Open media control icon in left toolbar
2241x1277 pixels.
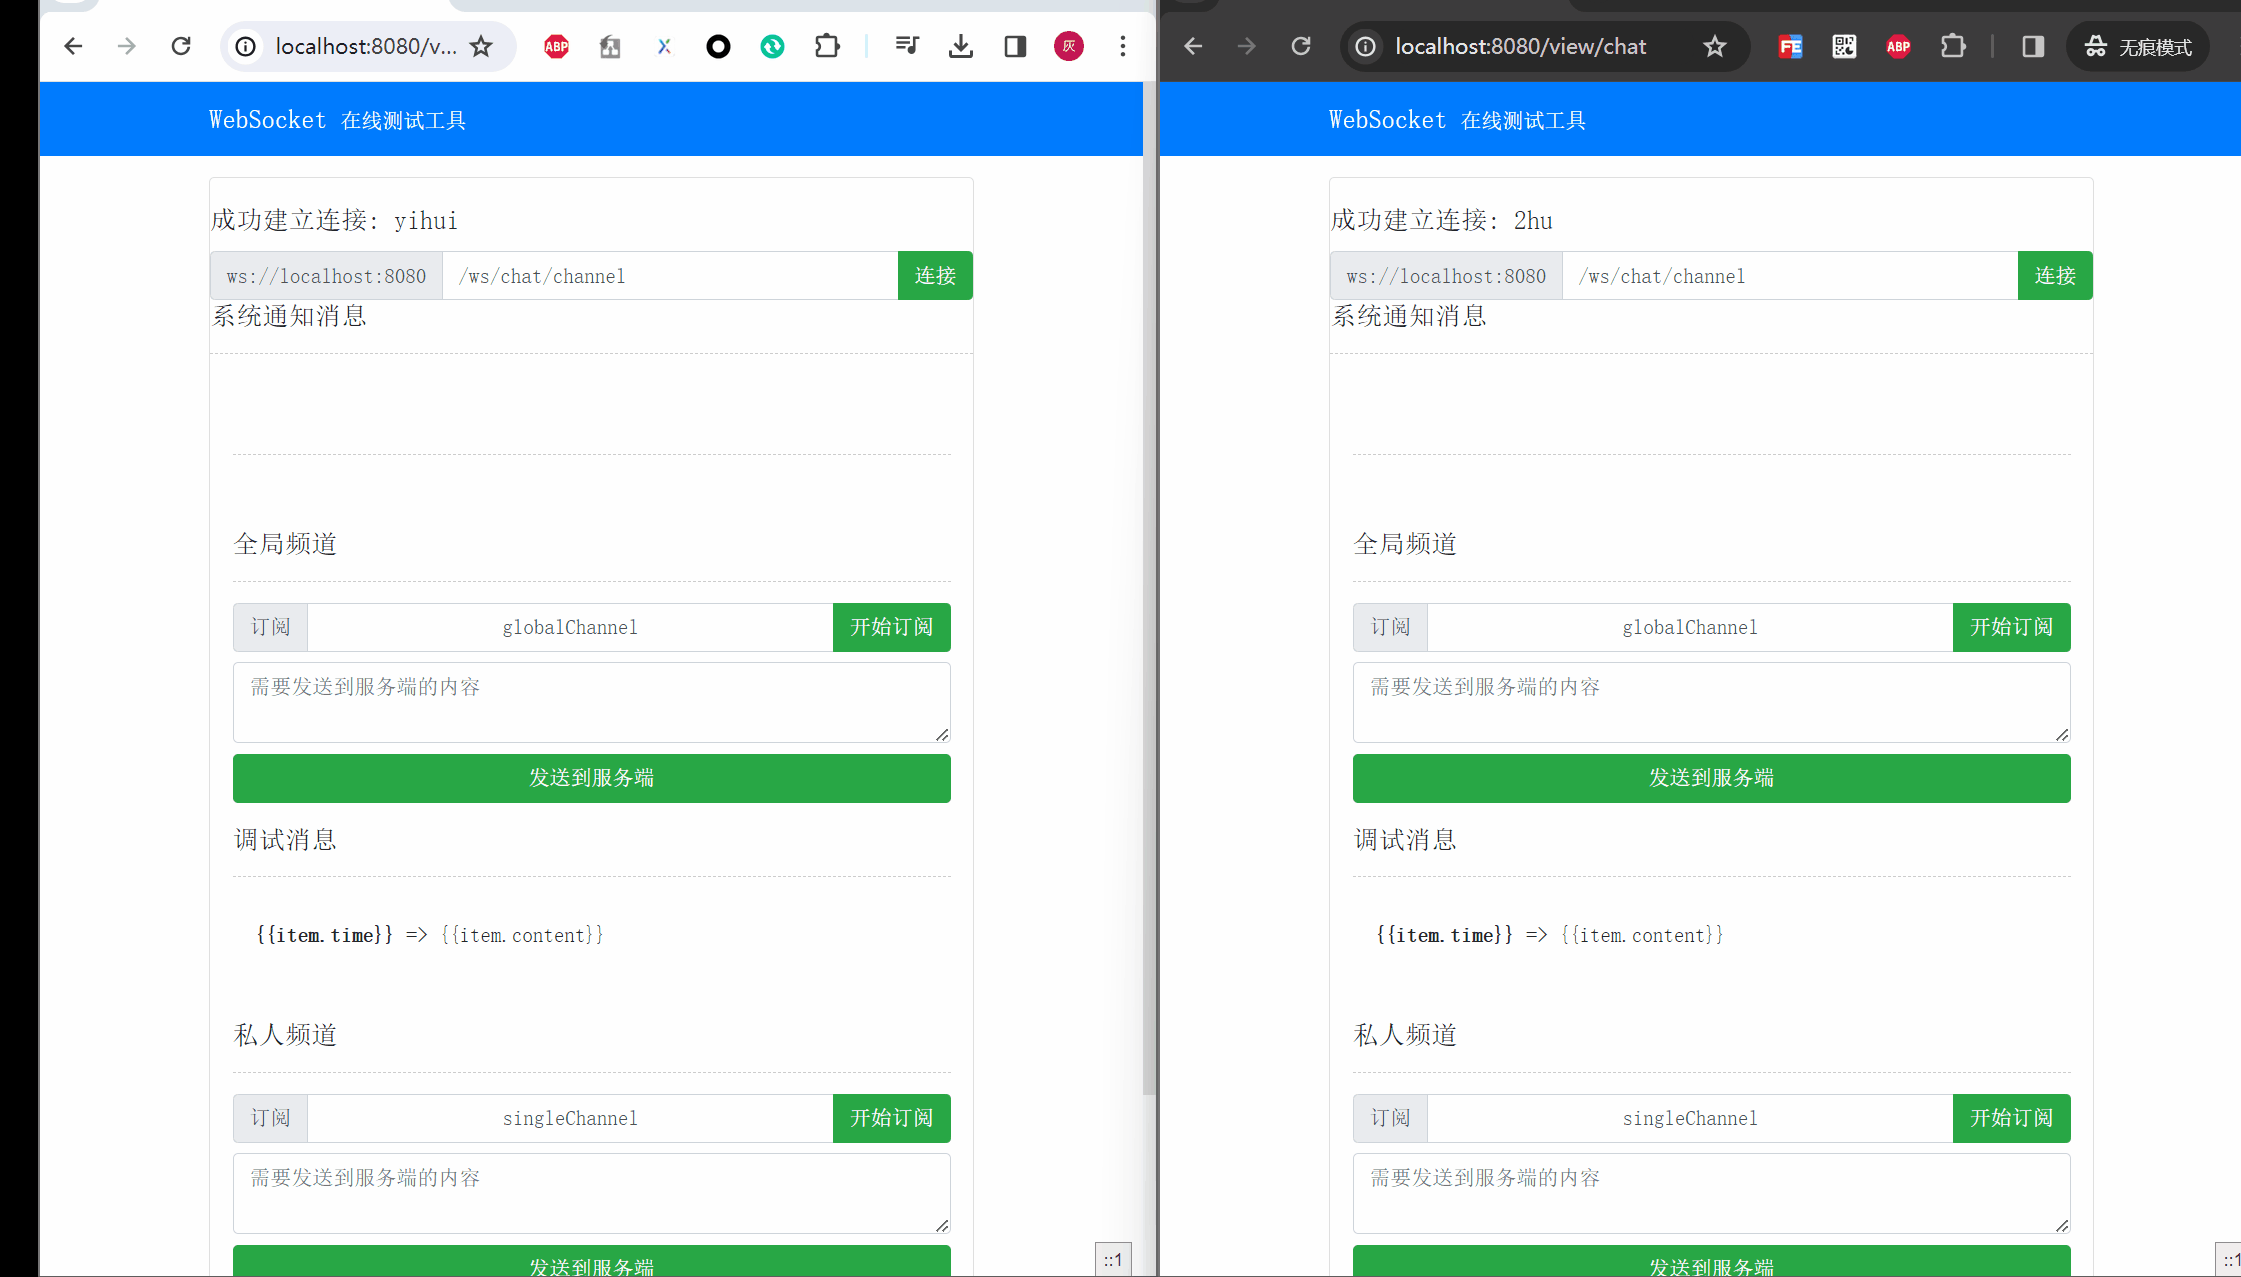[x=907, y=46]
